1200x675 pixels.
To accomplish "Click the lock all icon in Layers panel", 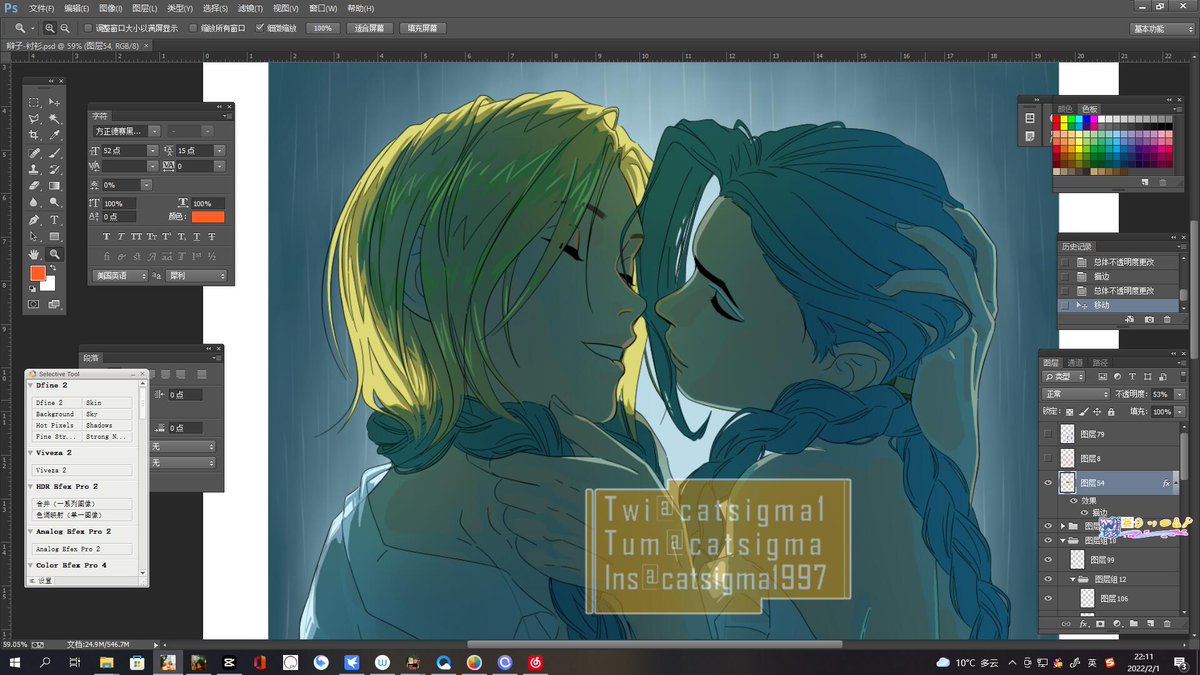I will click(x=1111, y=412).
